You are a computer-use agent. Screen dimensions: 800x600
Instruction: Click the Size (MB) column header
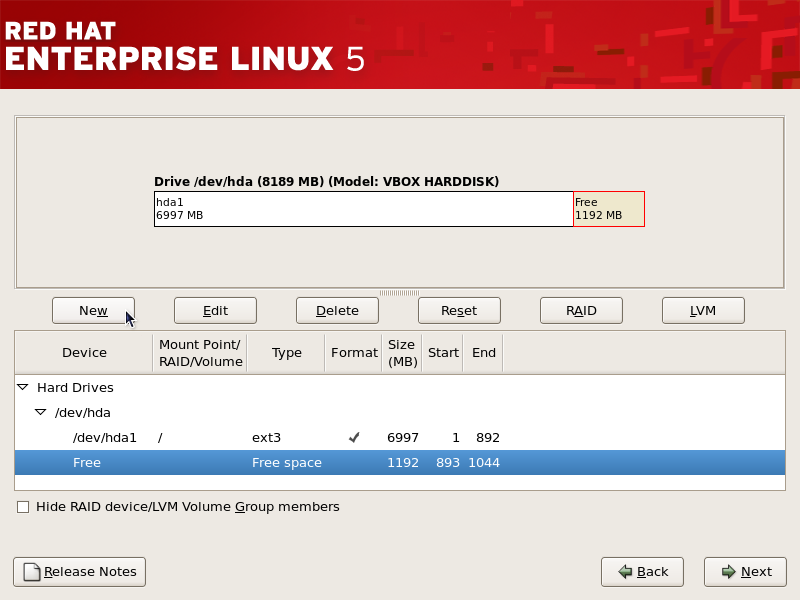(403, 353)
